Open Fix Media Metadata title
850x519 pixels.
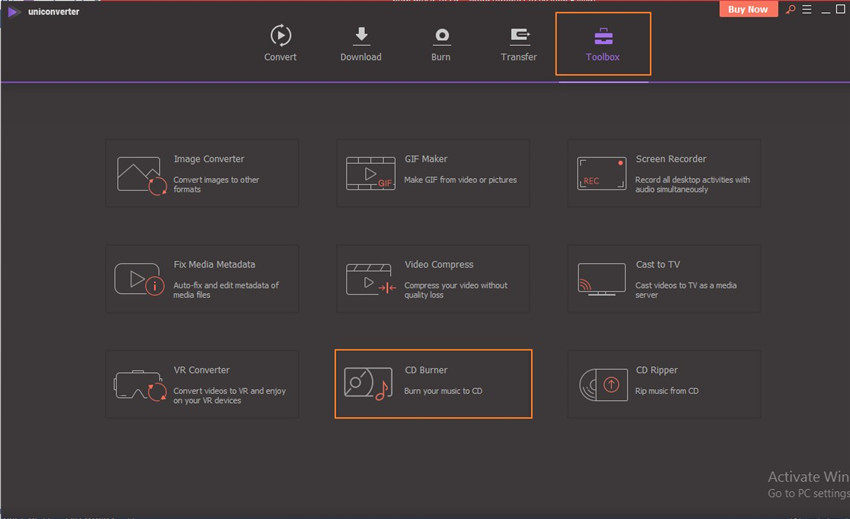tap(214, 265)
